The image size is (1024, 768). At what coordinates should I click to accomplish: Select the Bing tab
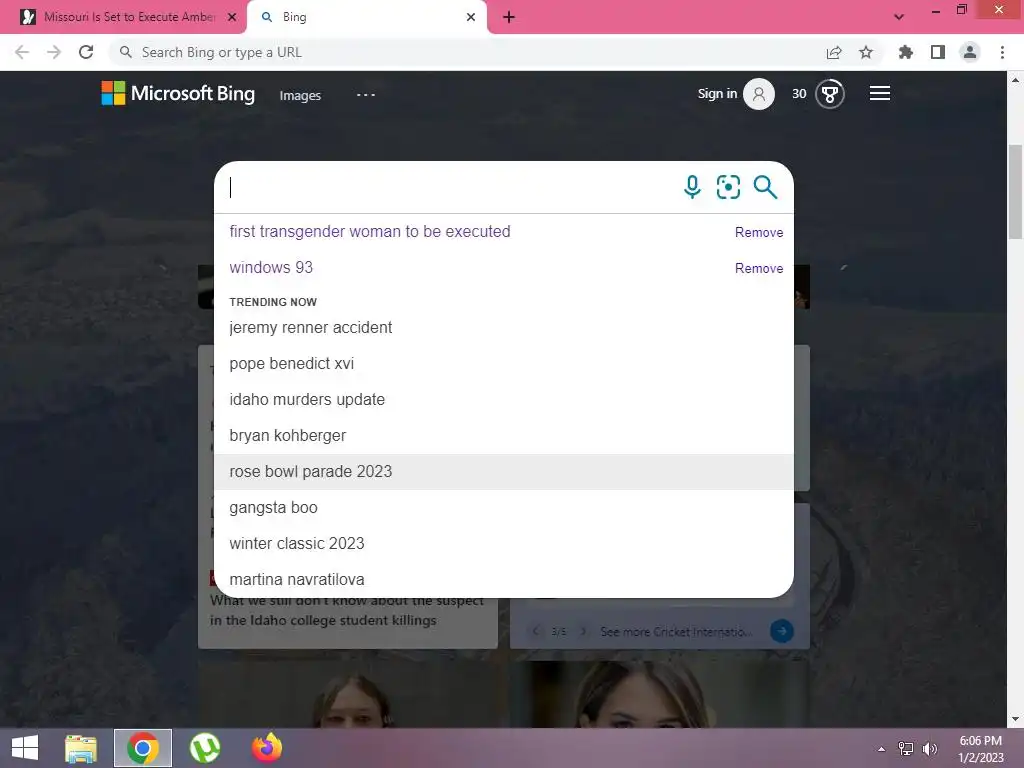(366, 17)
